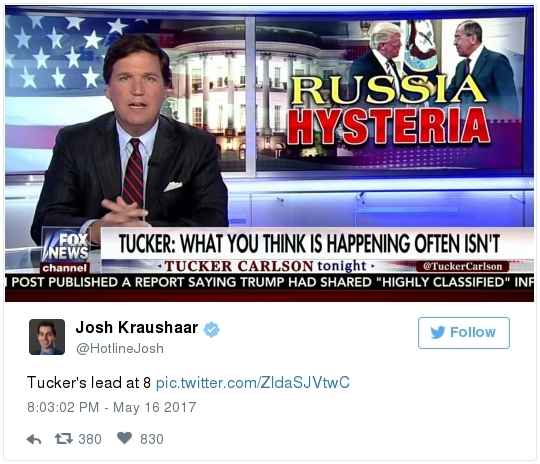Open the pic.twitter.com/ZldaSJVtwC link
This screenshot has width=540, height=464.
253,383
